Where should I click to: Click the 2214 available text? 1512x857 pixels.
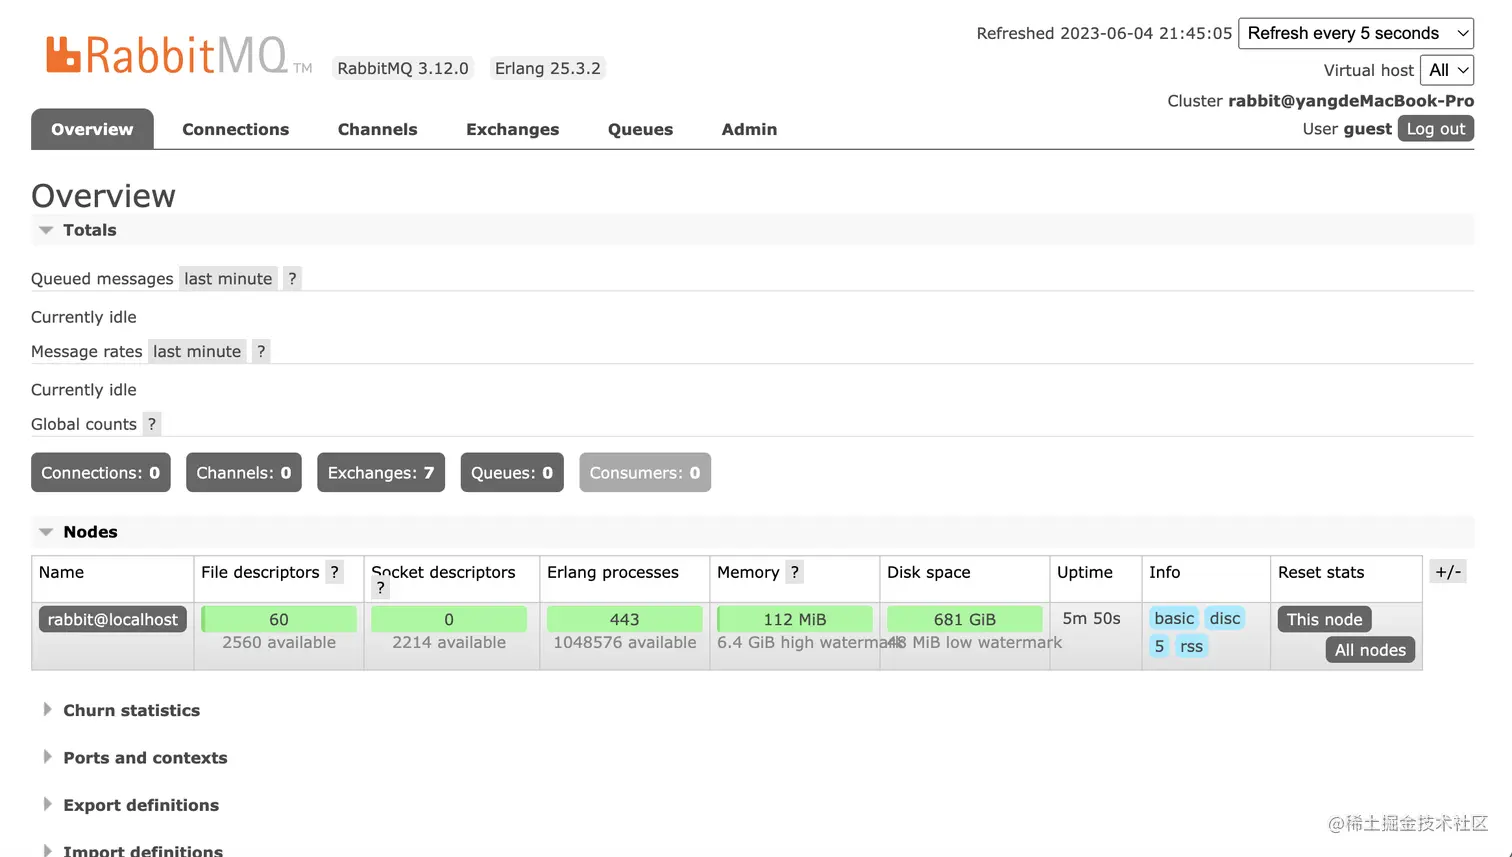(449, 642)
